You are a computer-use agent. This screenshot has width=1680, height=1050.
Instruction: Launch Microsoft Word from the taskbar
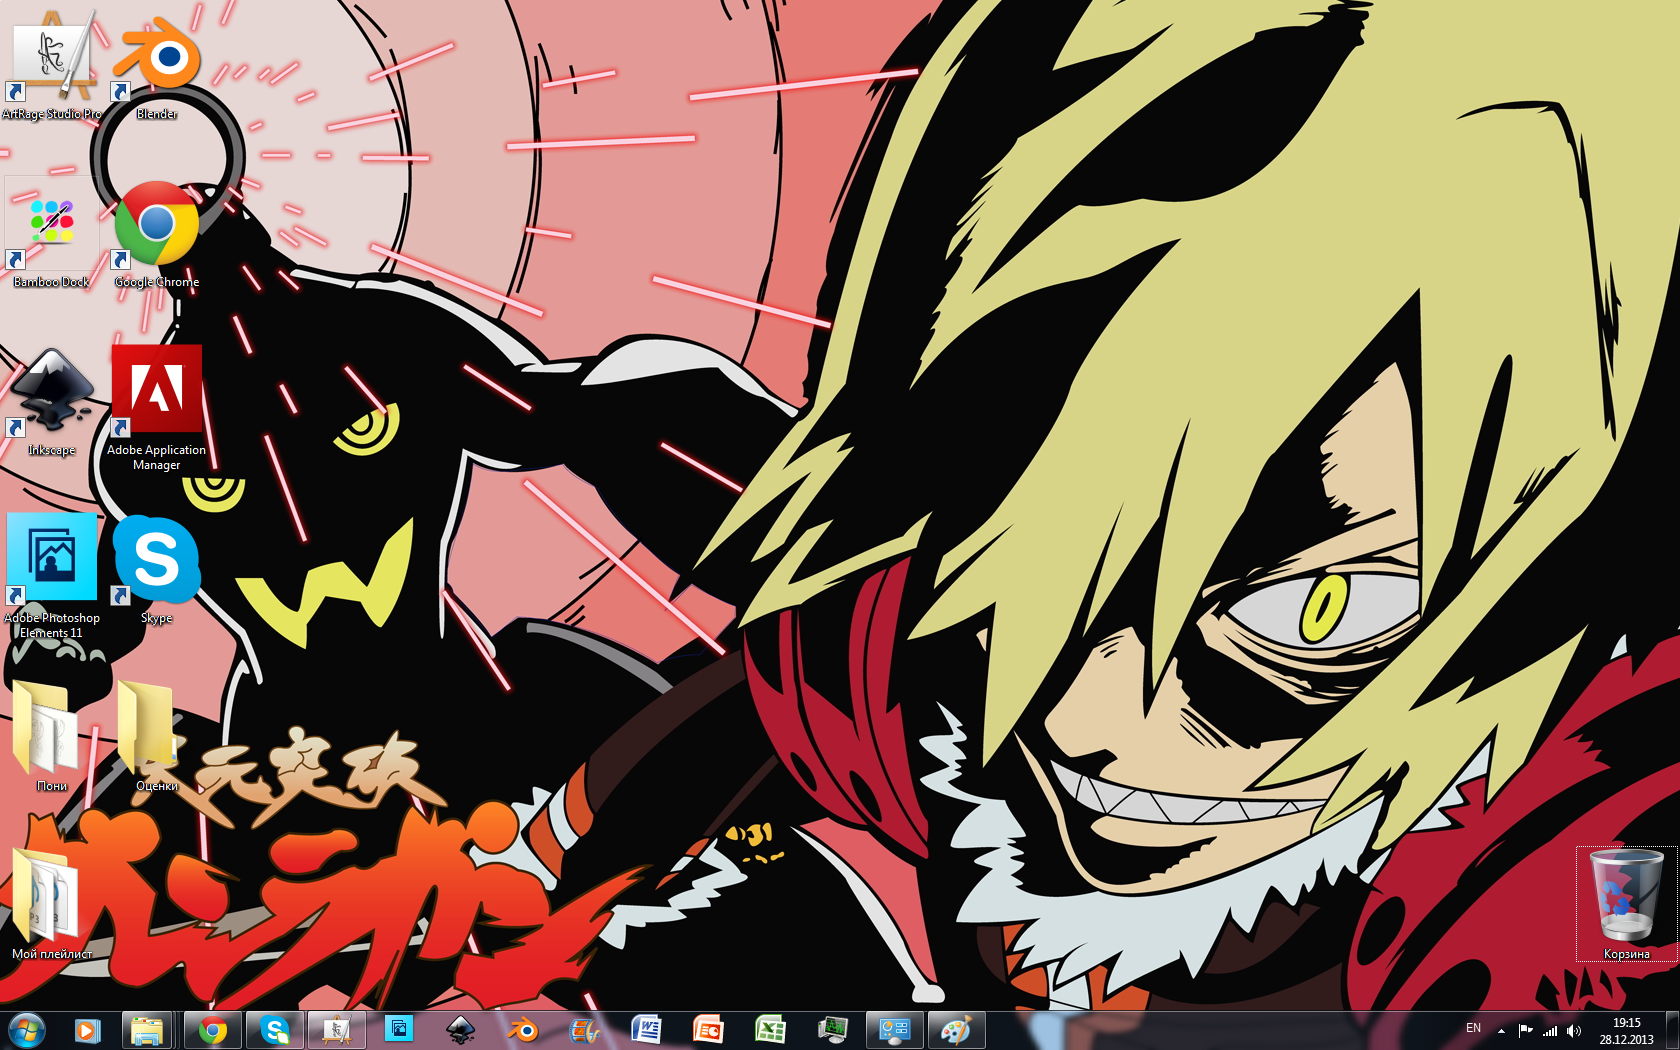click(646, 1030)
